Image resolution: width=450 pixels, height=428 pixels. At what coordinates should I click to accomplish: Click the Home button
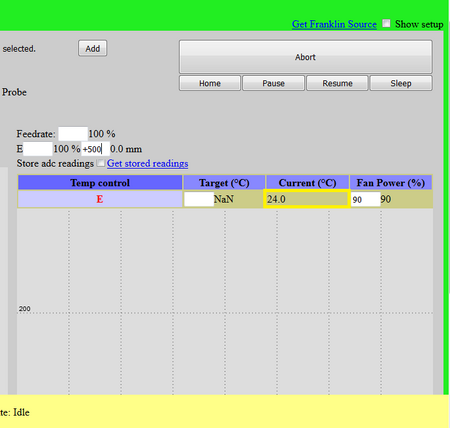[210, 83]
